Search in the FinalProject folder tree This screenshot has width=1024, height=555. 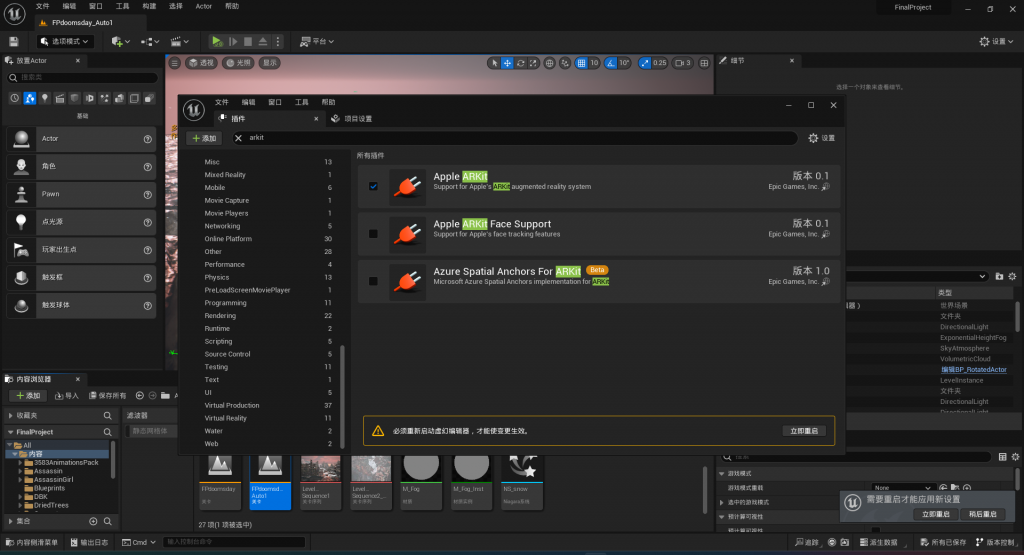108,432
